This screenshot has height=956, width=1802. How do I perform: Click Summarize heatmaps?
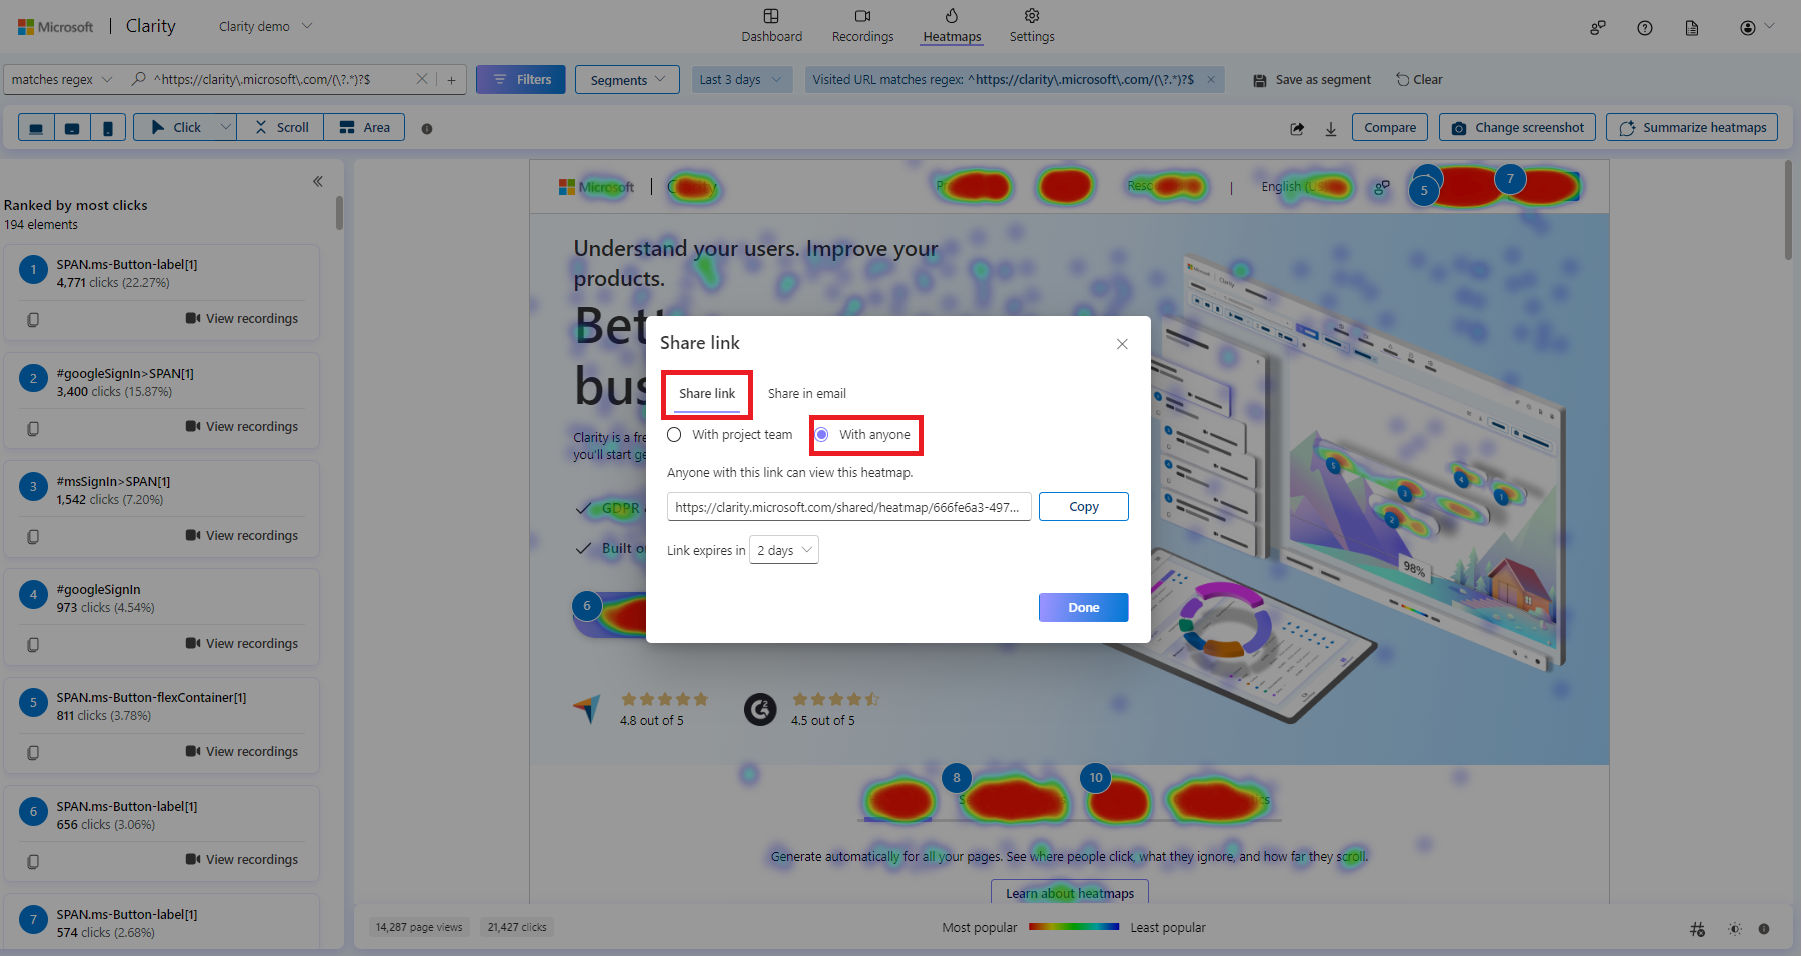(1692, 128)
